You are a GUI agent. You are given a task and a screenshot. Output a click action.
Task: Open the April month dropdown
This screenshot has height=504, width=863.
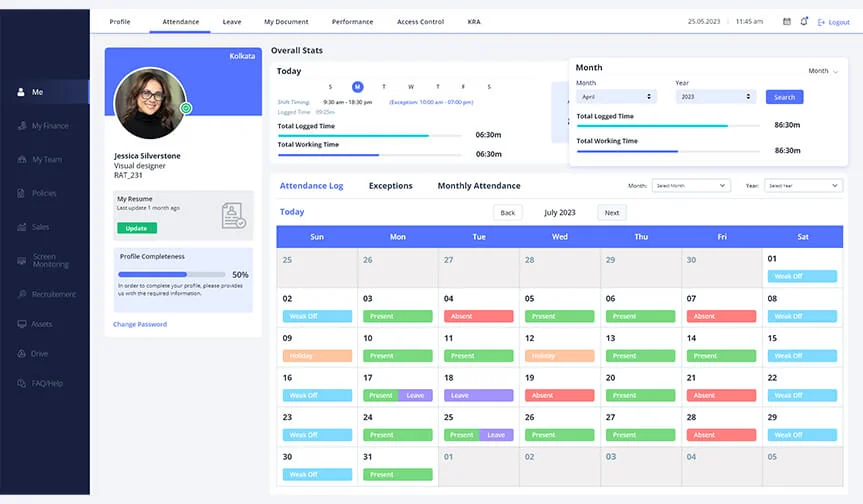click(616, 97)
